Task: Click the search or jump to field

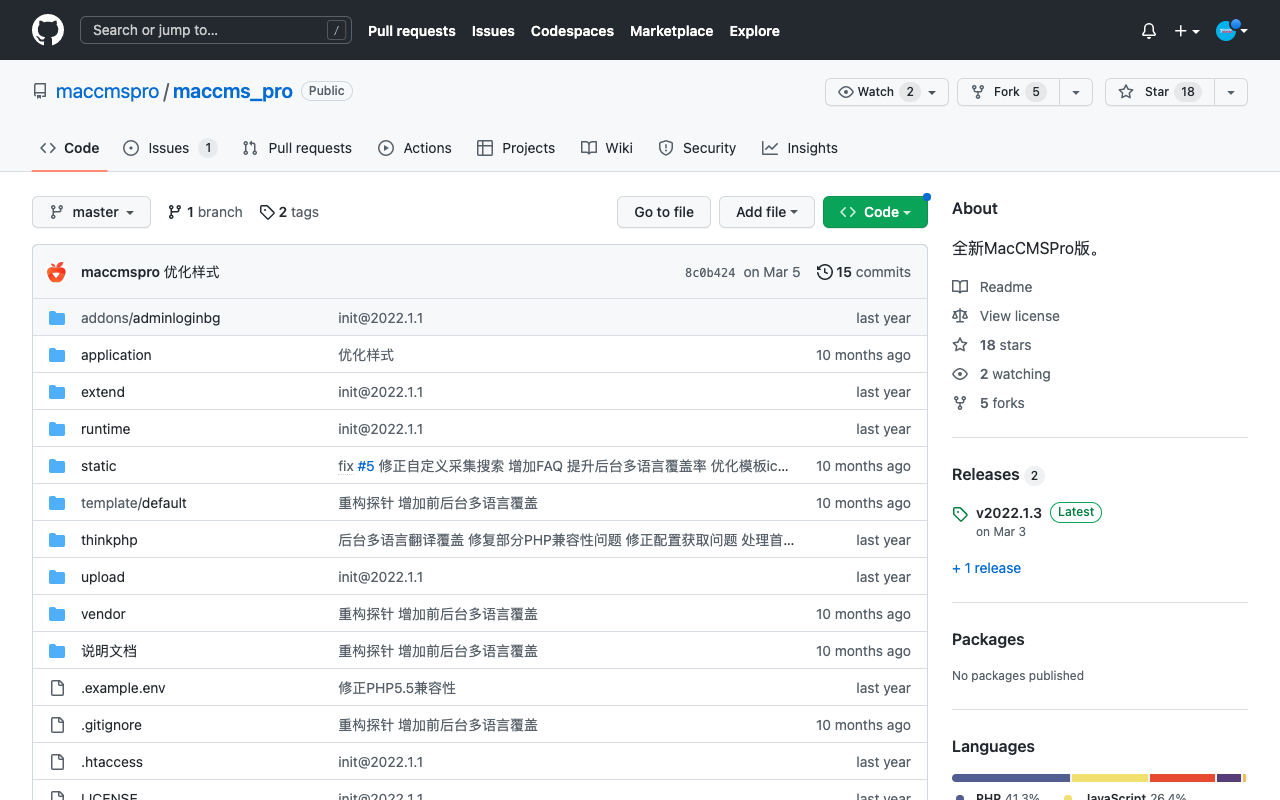Action: [216, 30]
